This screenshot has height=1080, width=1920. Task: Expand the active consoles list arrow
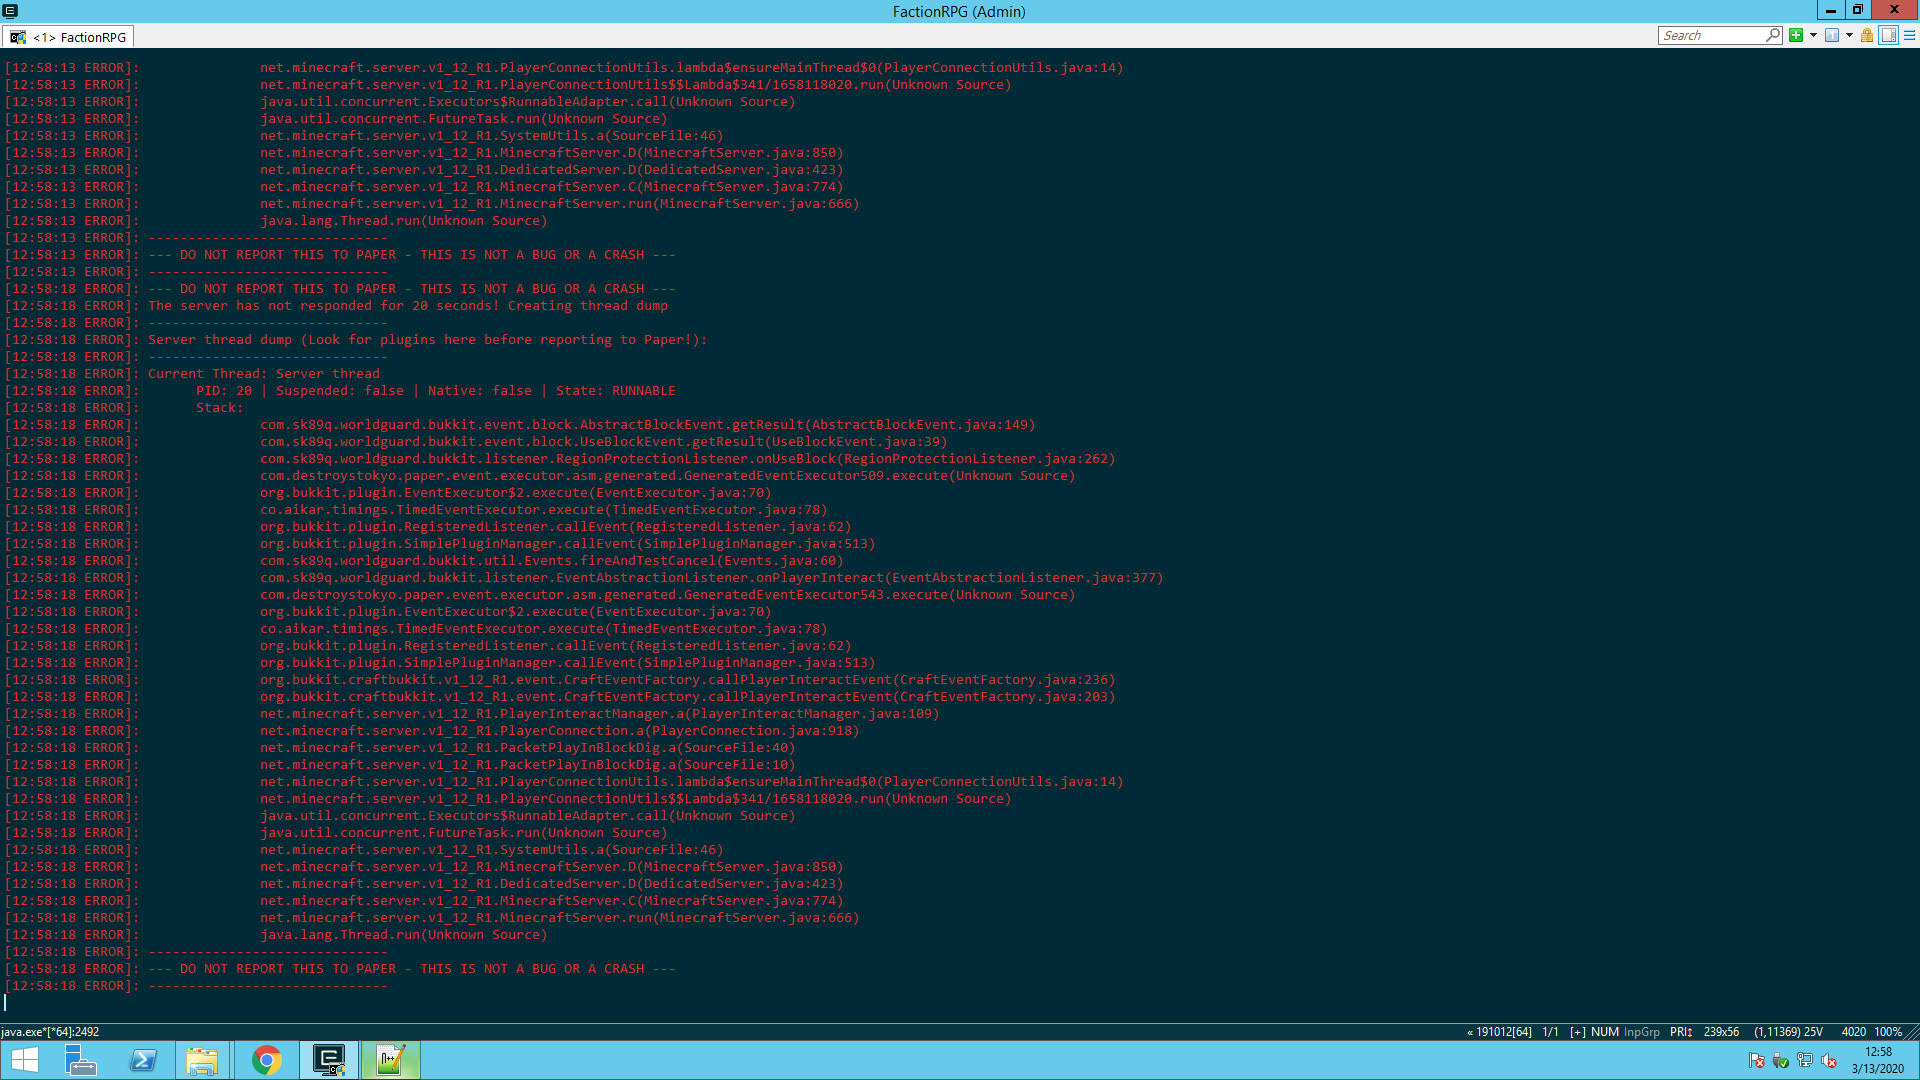click(x=1849, y=35)
